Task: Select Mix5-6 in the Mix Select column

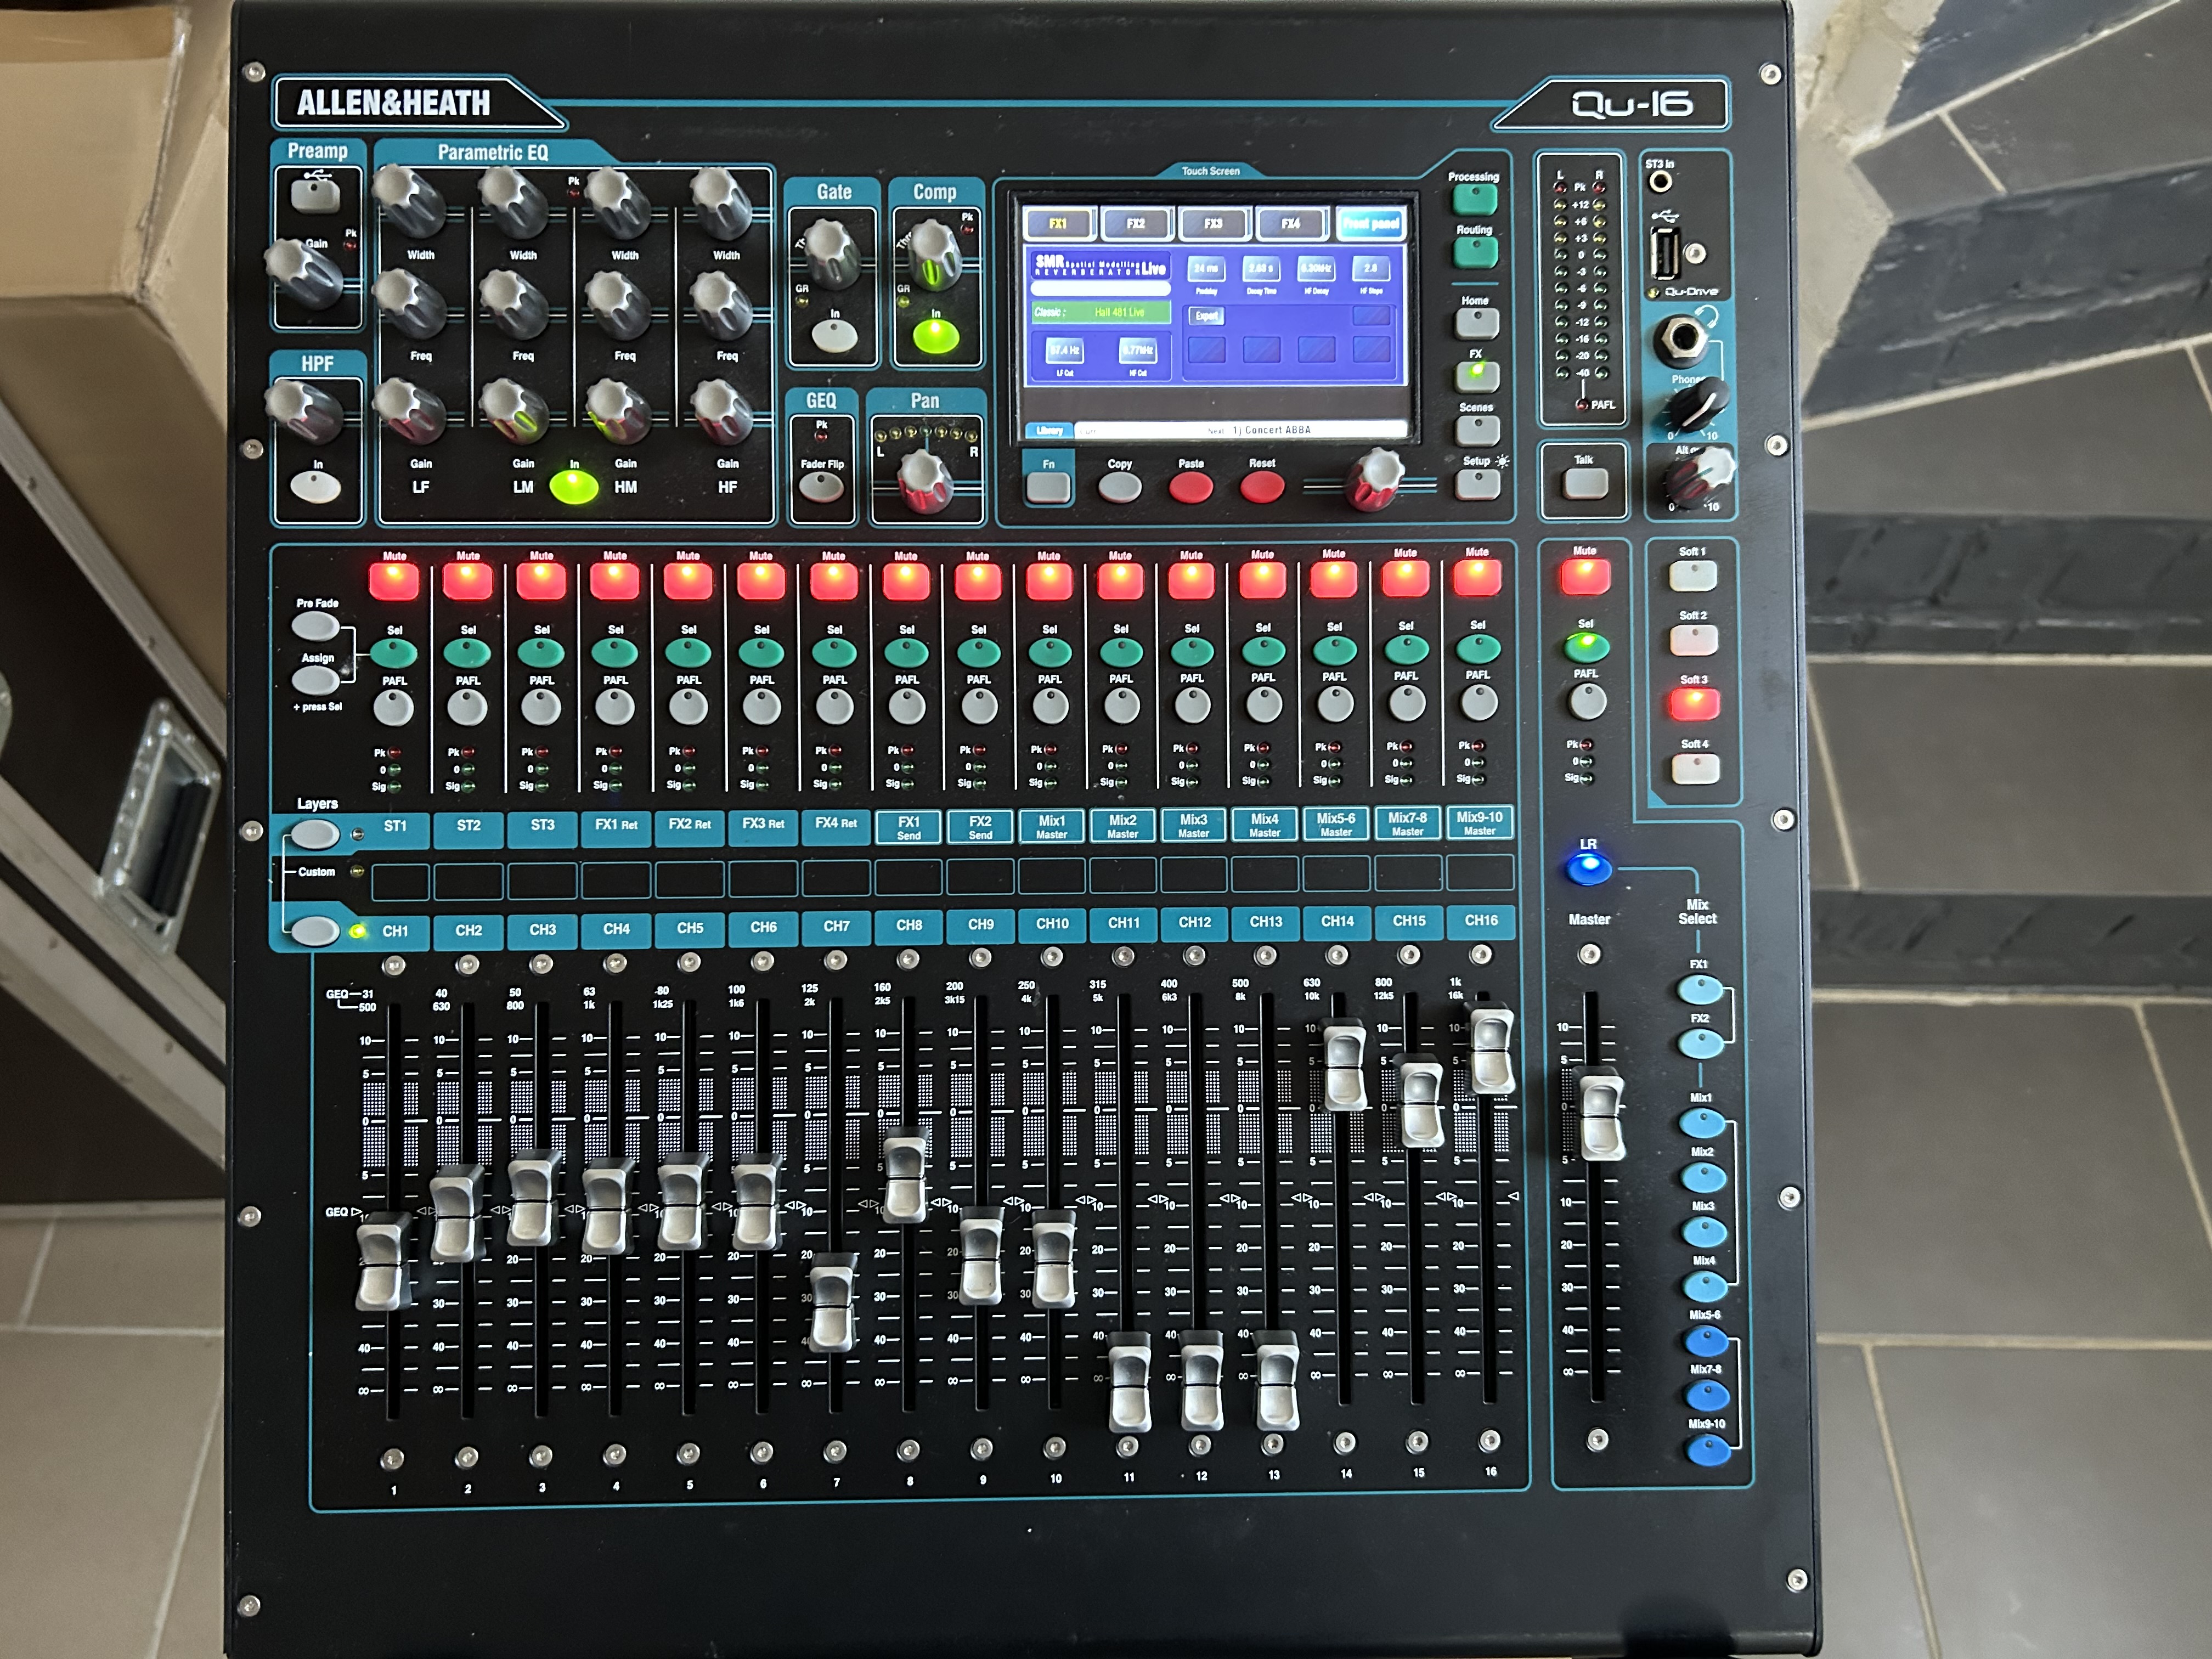Action: (x=1706, y=1340)
